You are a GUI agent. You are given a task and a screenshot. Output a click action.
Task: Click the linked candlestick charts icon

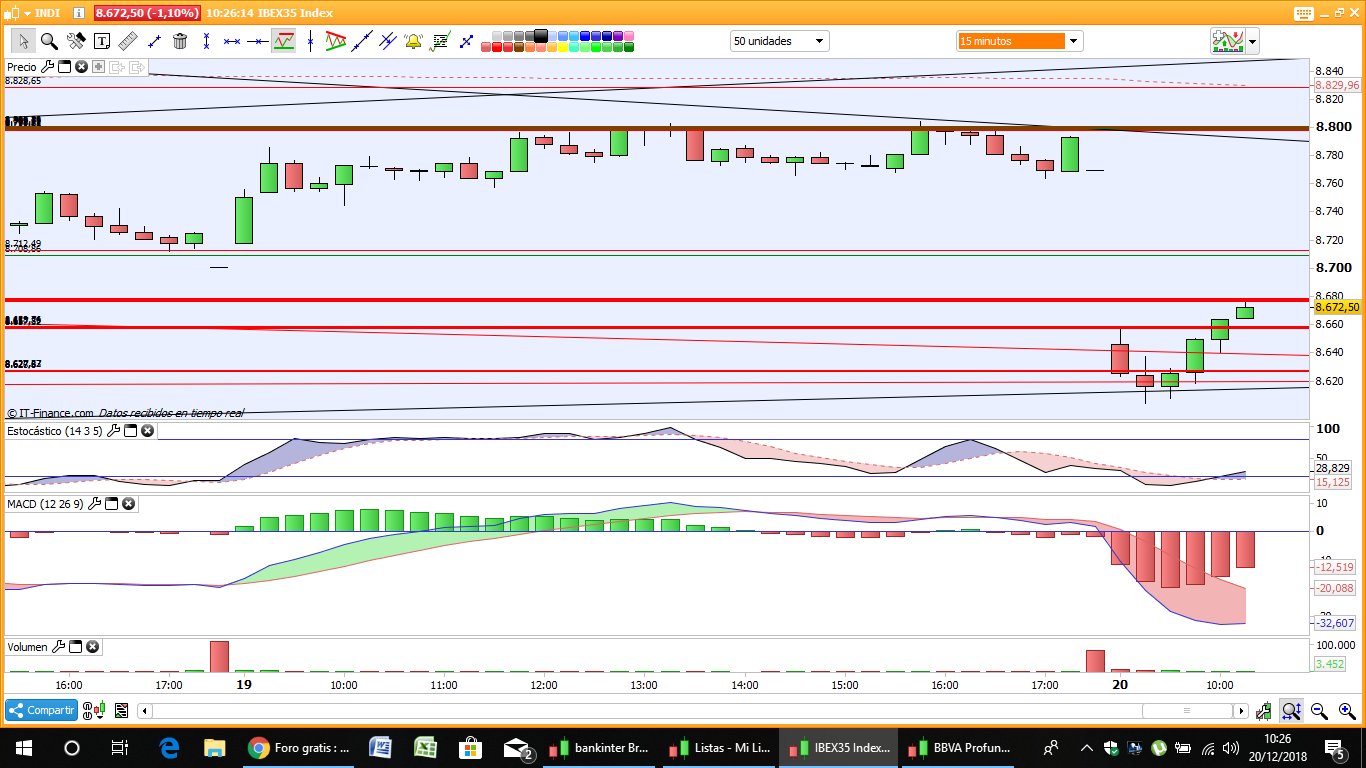(x=94, y=710)
